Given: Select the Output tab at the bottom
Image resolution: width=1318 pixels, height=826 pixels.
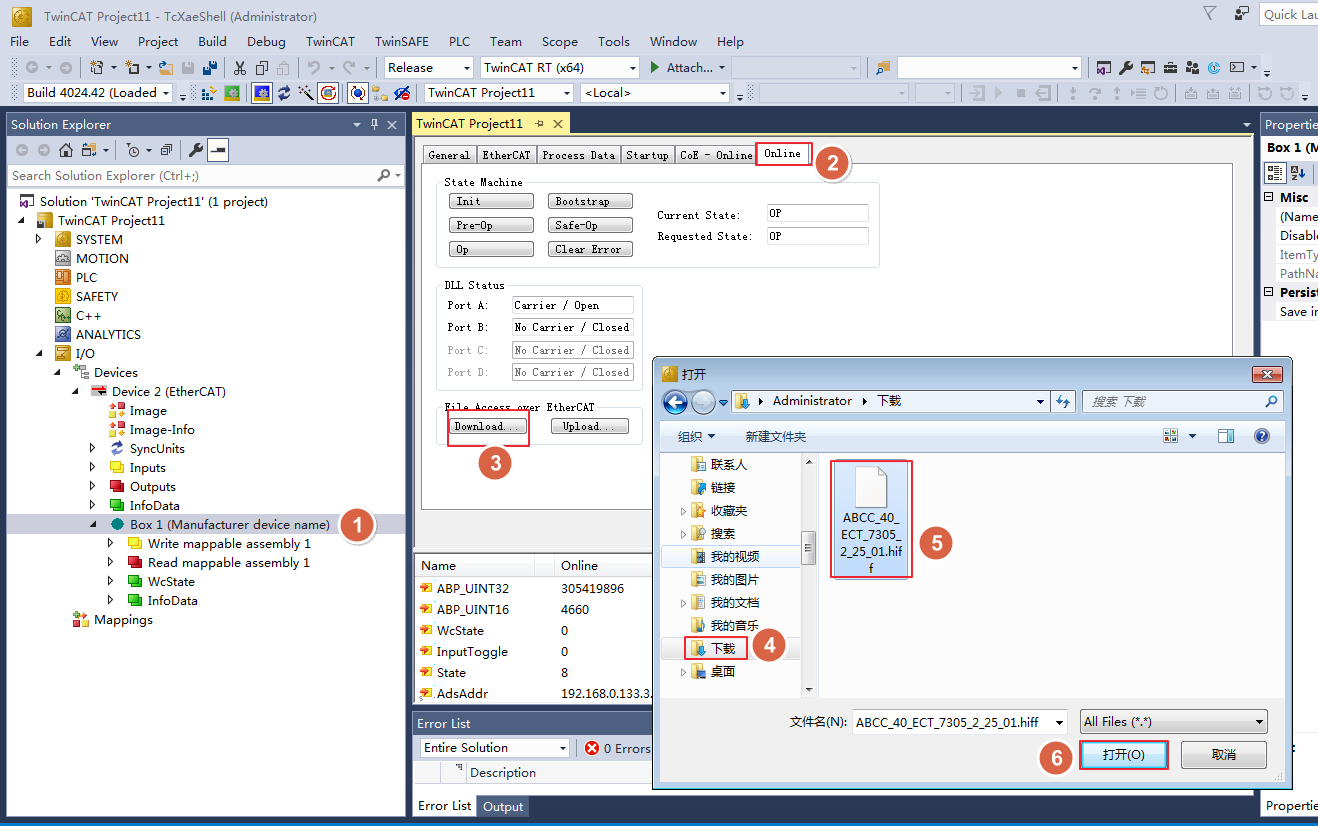Looking at the screenshot, I should (x=503, y=807).
